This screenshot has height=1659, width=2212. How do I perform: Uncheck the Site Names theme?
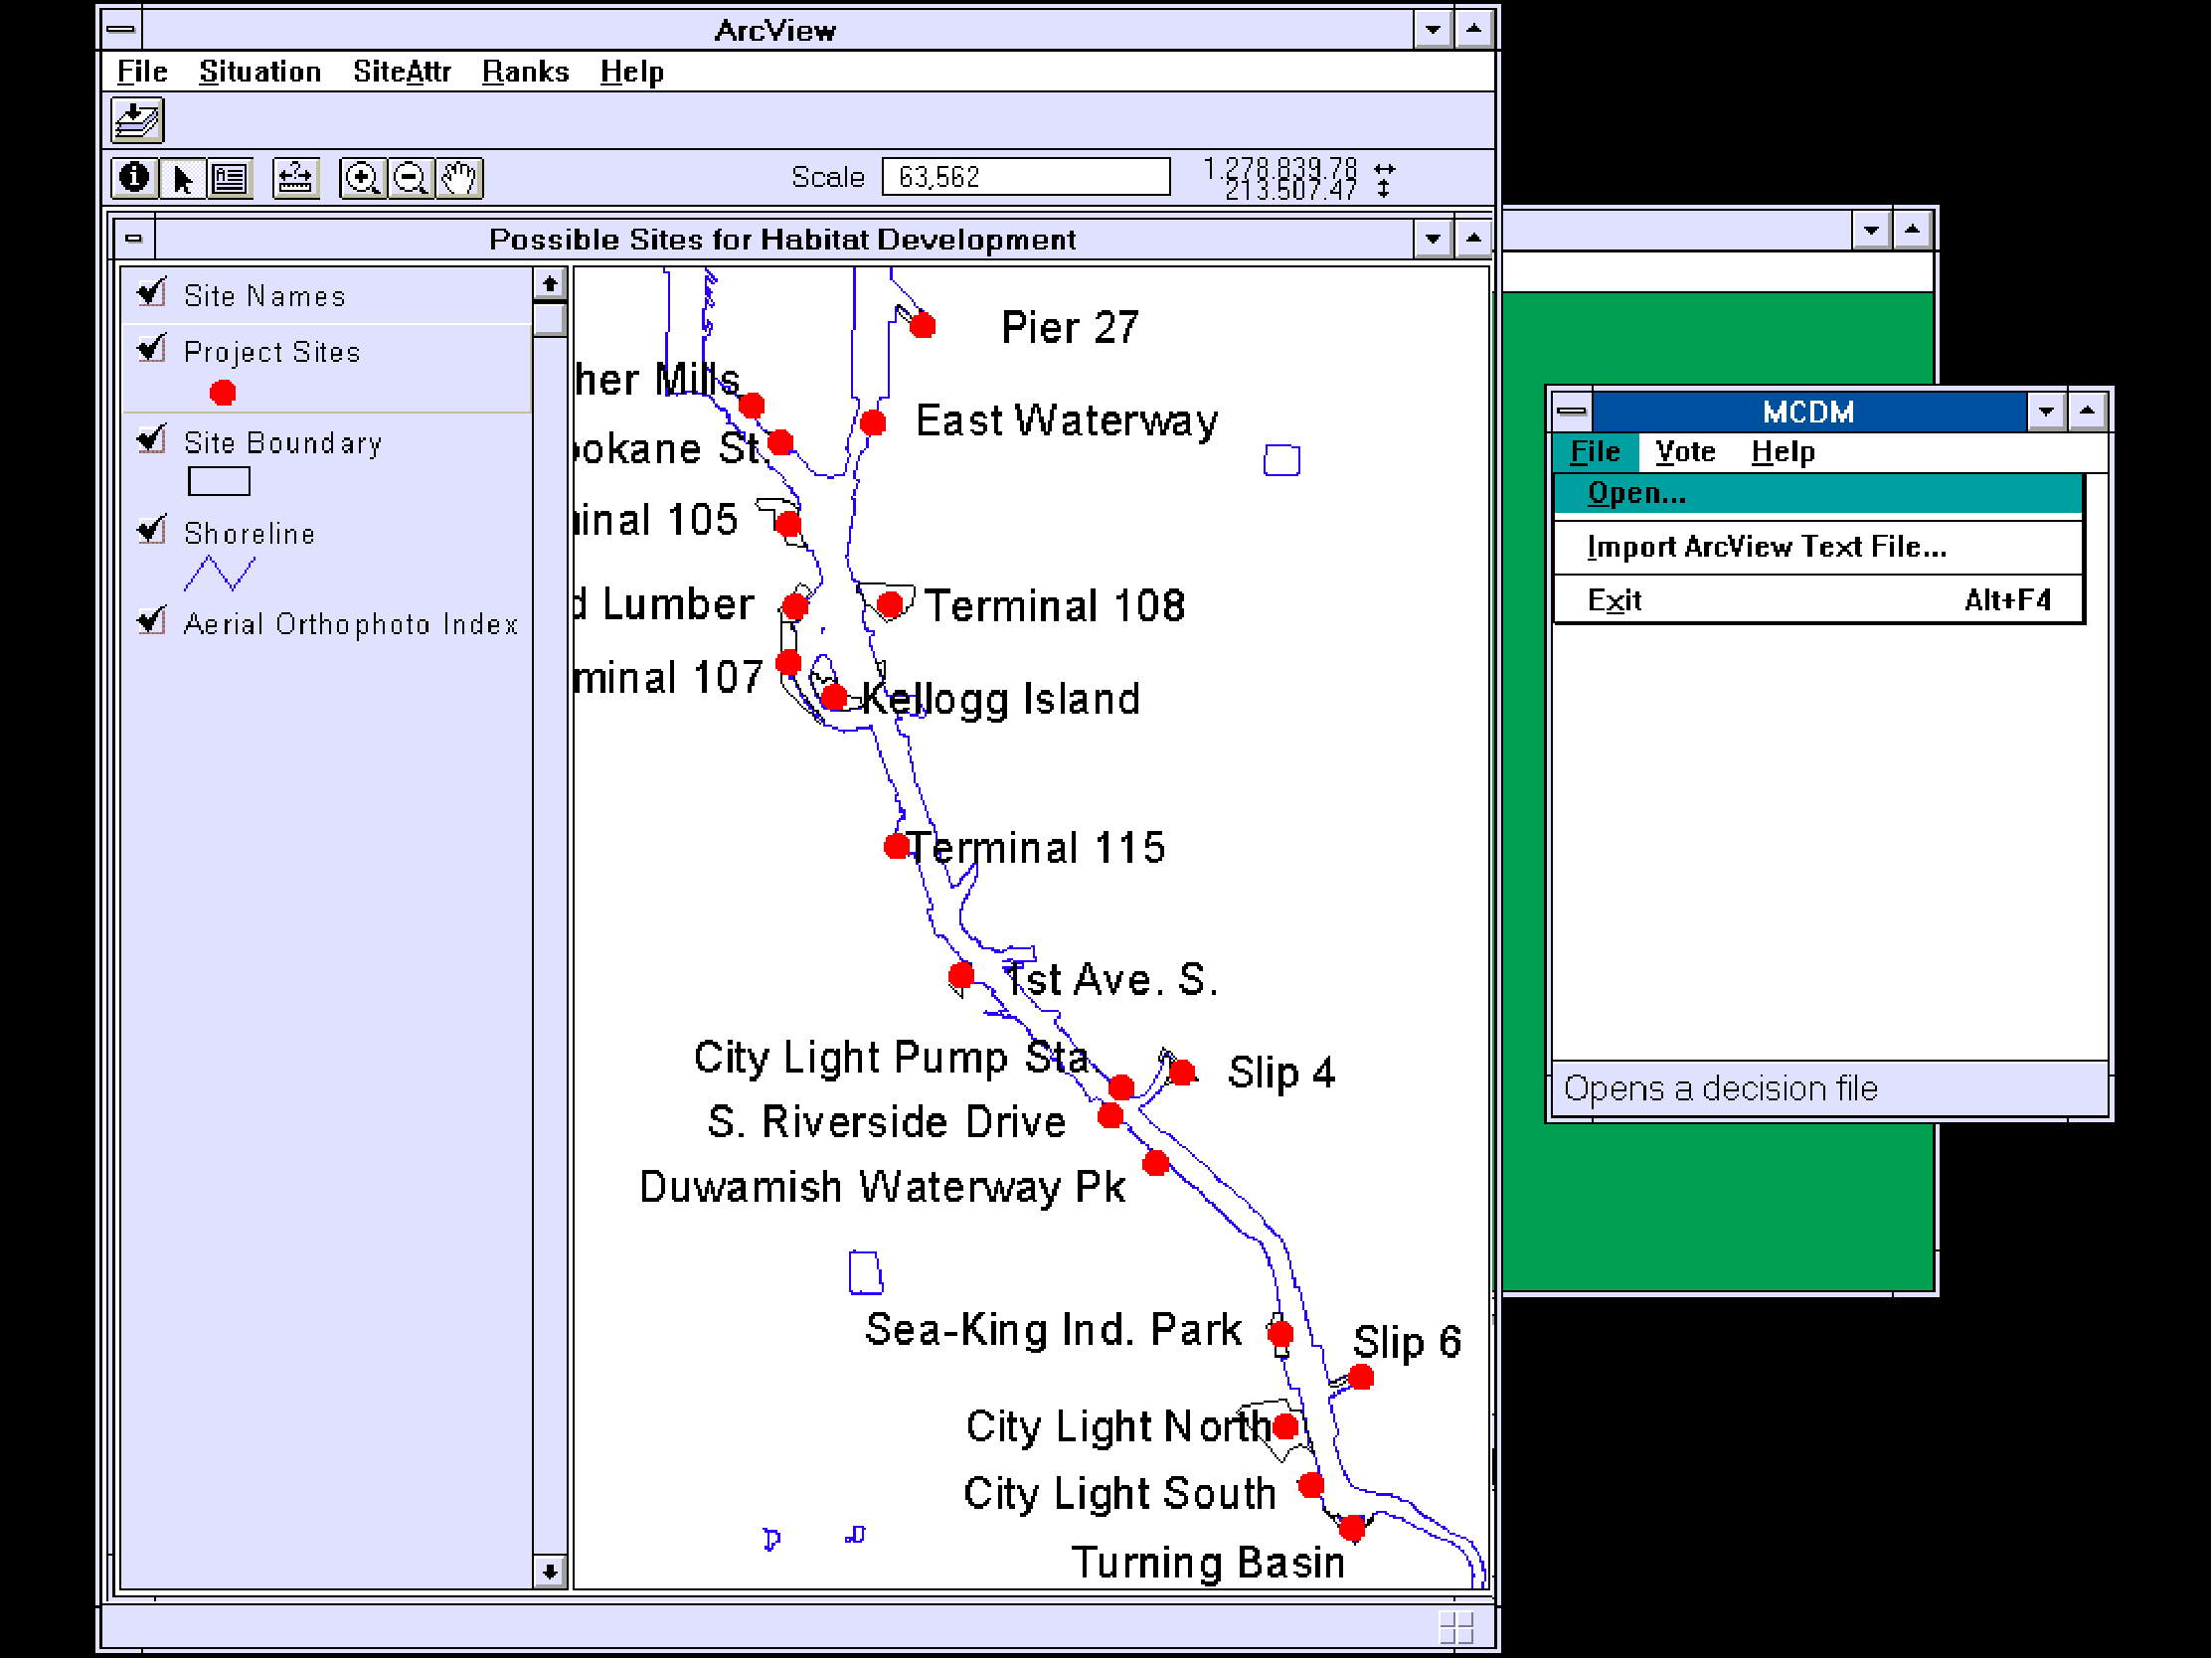pyautogui.click(x=152, y=293)
